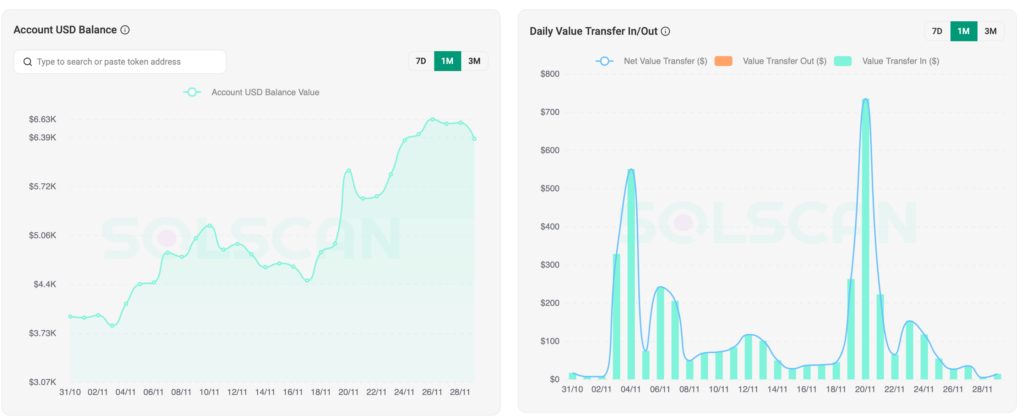Set transfer chart to 7D range
The image size is (1024, 417).
coord(937,31)
